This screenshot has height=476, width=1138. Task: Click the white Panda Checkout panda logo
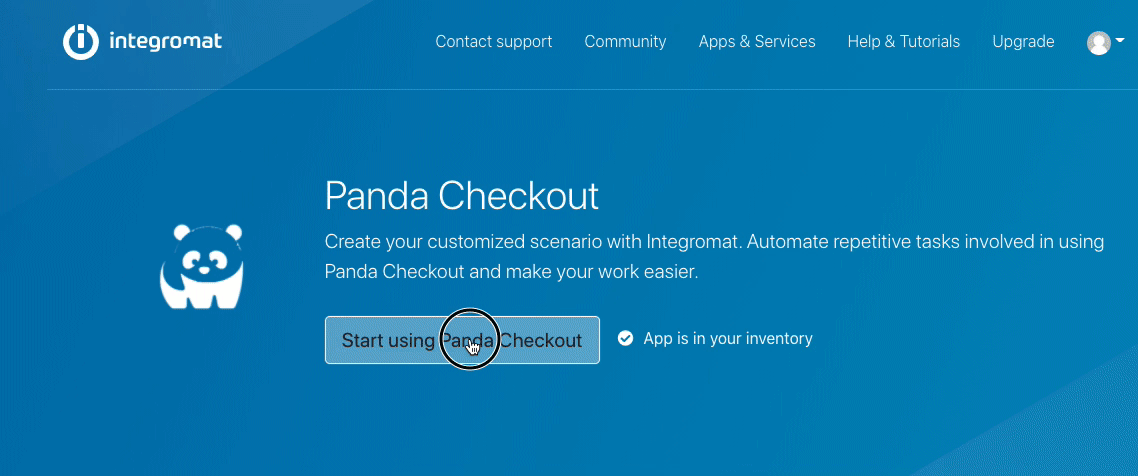(201, 266)
